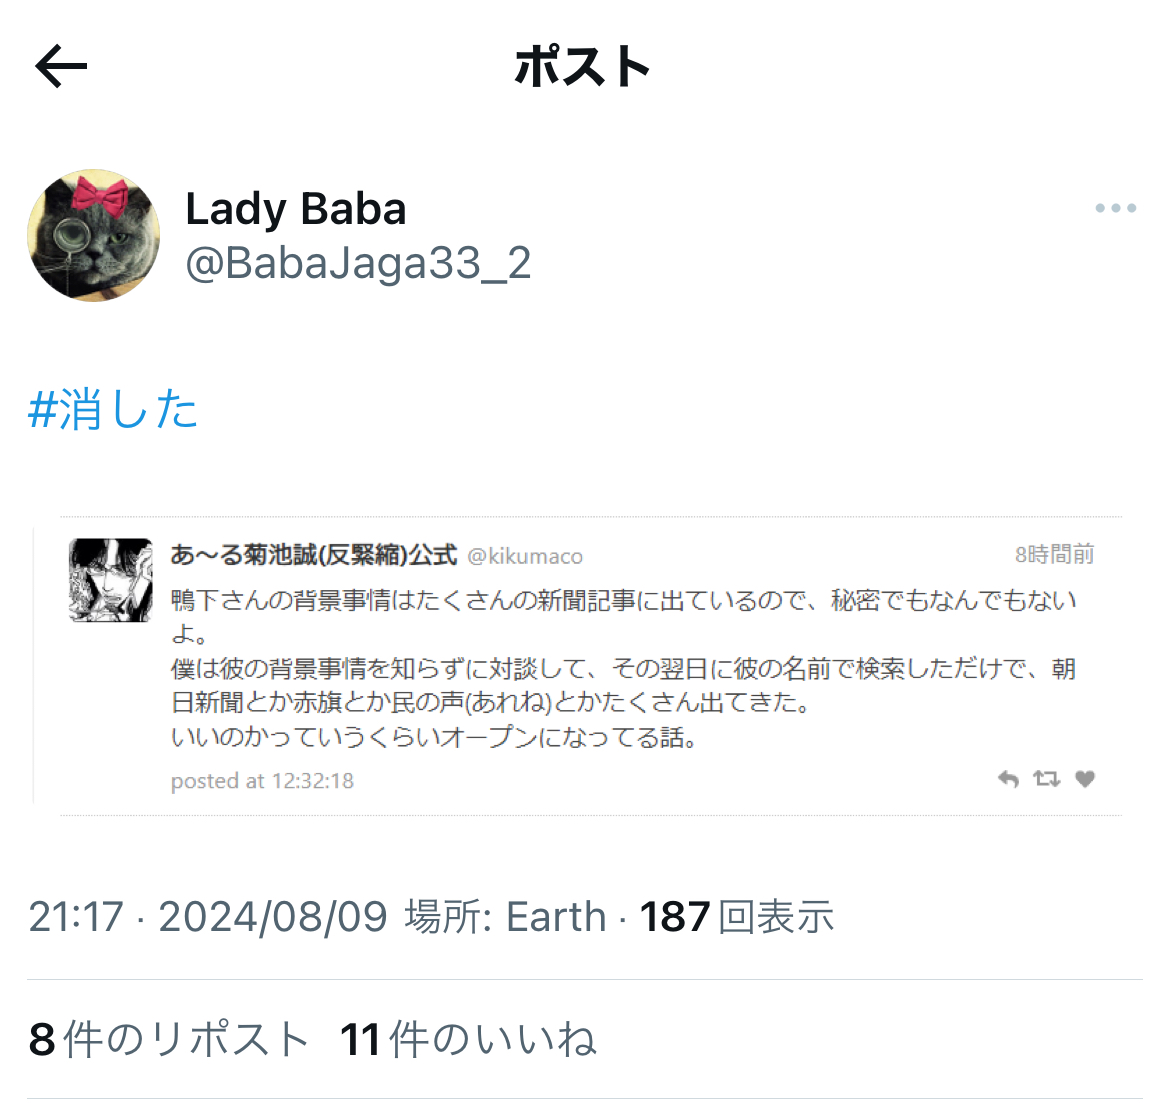
Task: Open the three-dot more options menu
Action: (1116, 208)
